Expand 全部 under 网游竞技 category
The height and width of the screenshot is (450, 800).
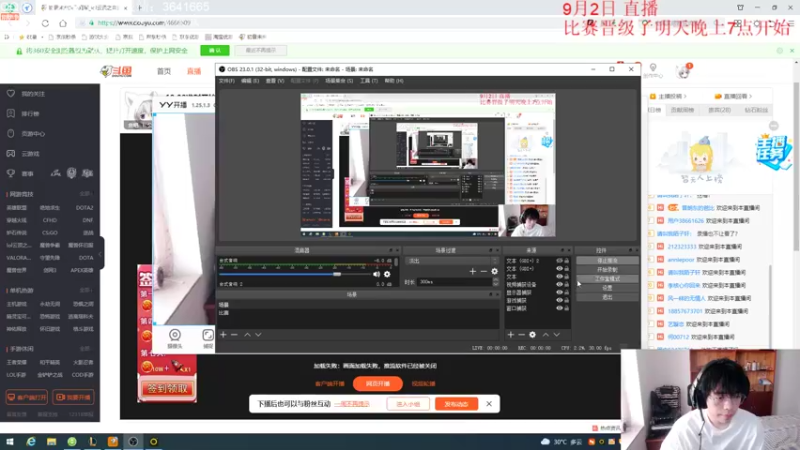click(85, 194)
